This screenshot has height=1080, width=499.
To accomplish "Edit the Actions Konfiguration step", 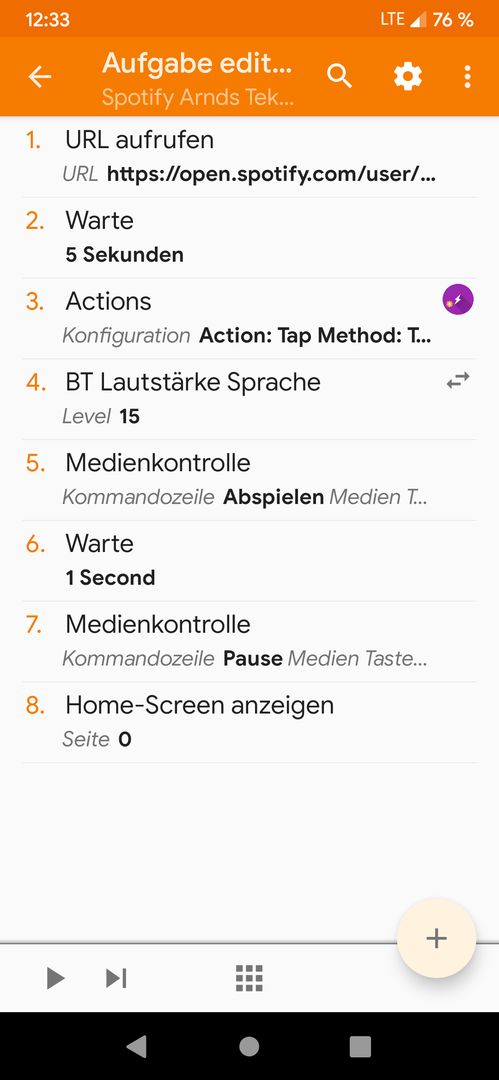I will (x=249, y=318).
